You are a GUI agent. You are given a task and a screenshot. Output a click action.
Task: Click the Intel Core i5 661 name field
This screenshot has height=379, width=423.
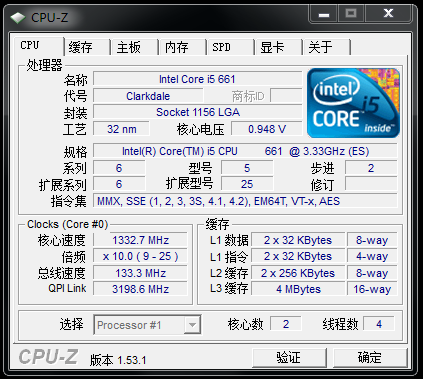[197, 79]
